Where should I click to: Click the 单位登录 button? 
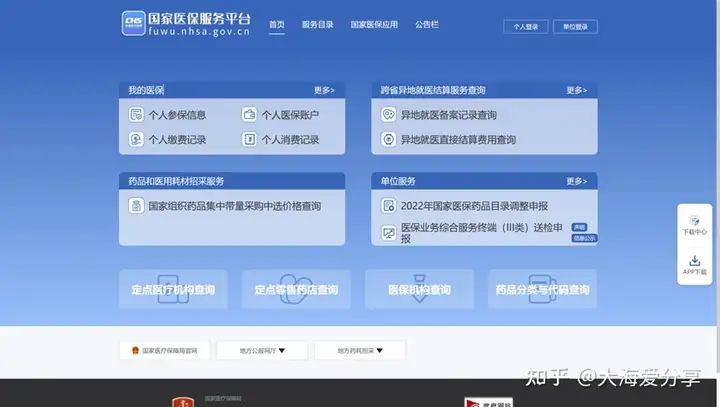click(x=575, y=27)
